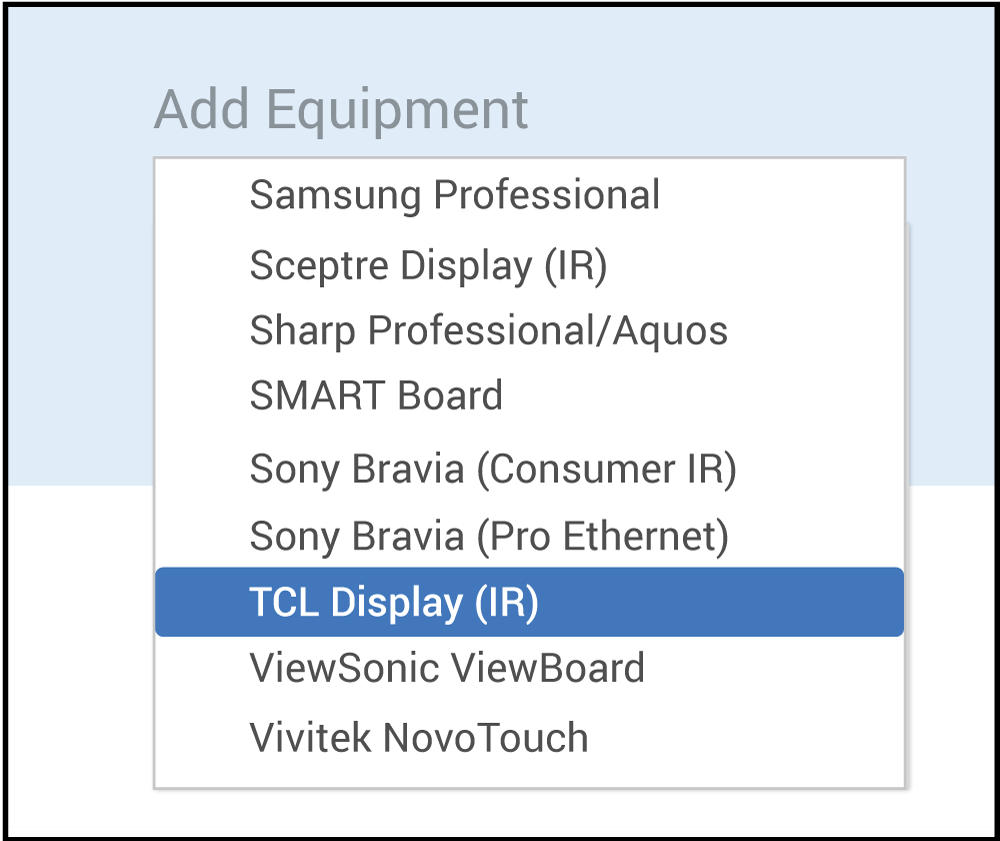The height and width of the screenshot is (841, 1000).
Task: Click the highlighted TCL Display (IR) item
Action: pos(394,602)
